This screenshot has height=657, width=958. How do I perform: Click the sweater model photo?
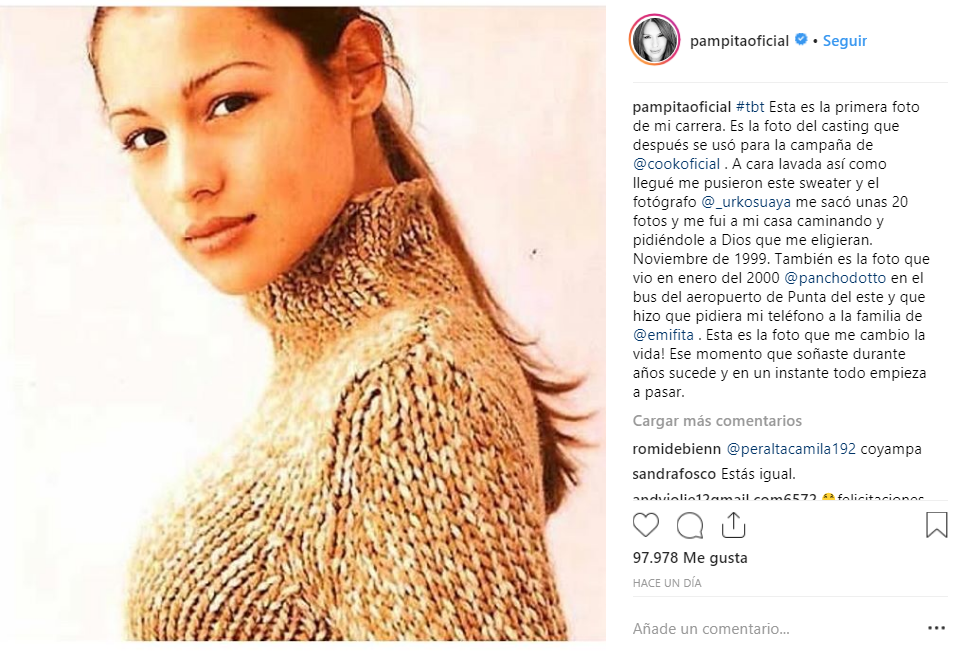(x=303, y=324)
